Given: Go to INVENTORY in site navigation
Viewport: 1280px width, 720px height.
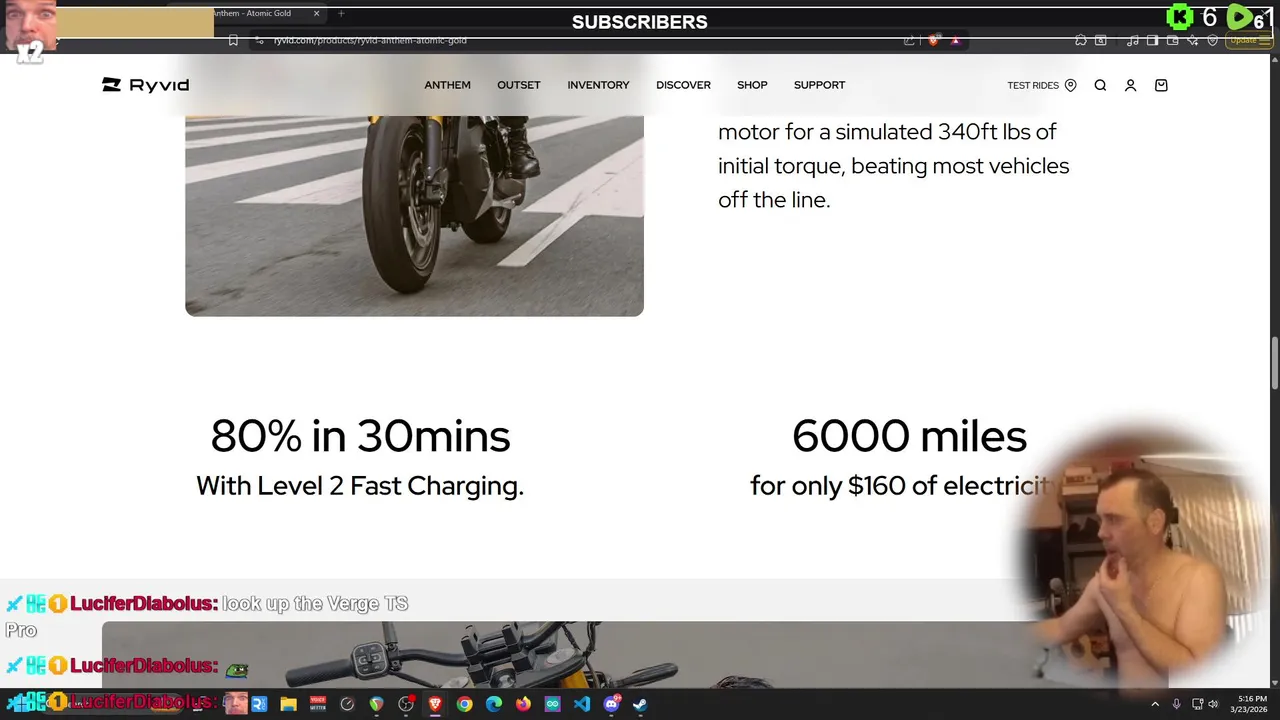Looking at the screenshot, I should tap(598, 85).
